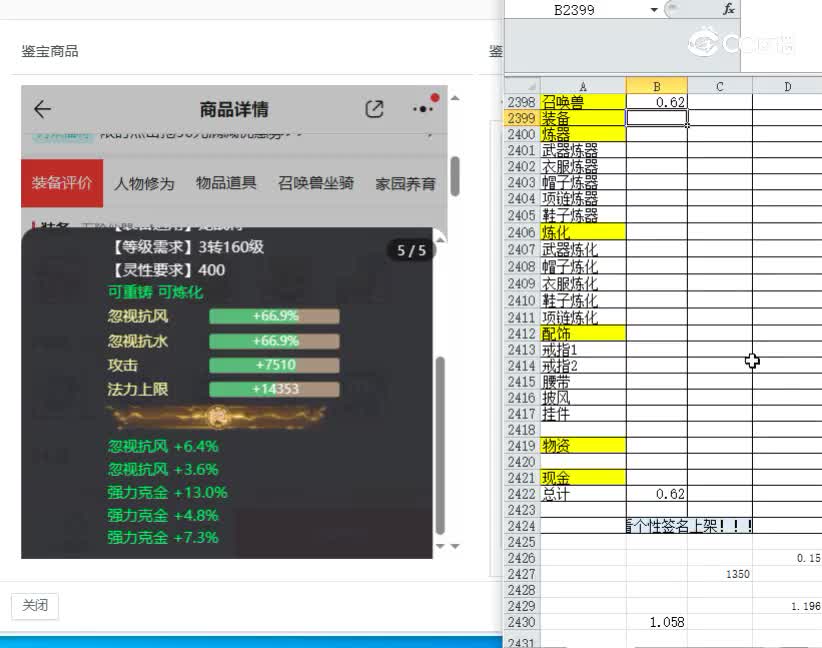Select the 腰带 cell
The height and width of the screenshot is (648, 822).
[583, 382]
